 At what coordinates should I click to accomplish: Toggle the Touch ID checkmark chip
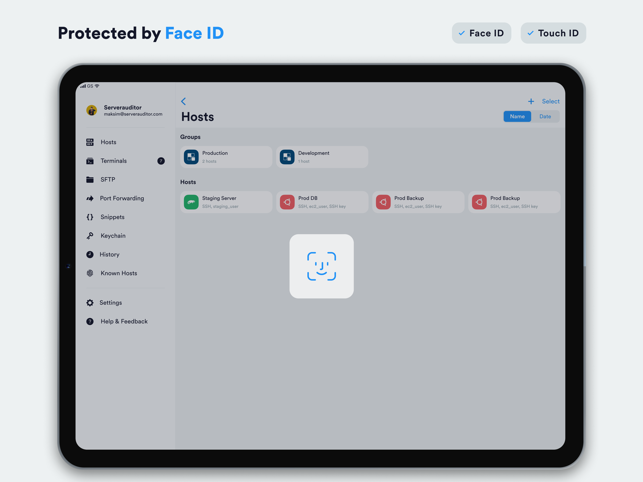[x=553, y=33]
